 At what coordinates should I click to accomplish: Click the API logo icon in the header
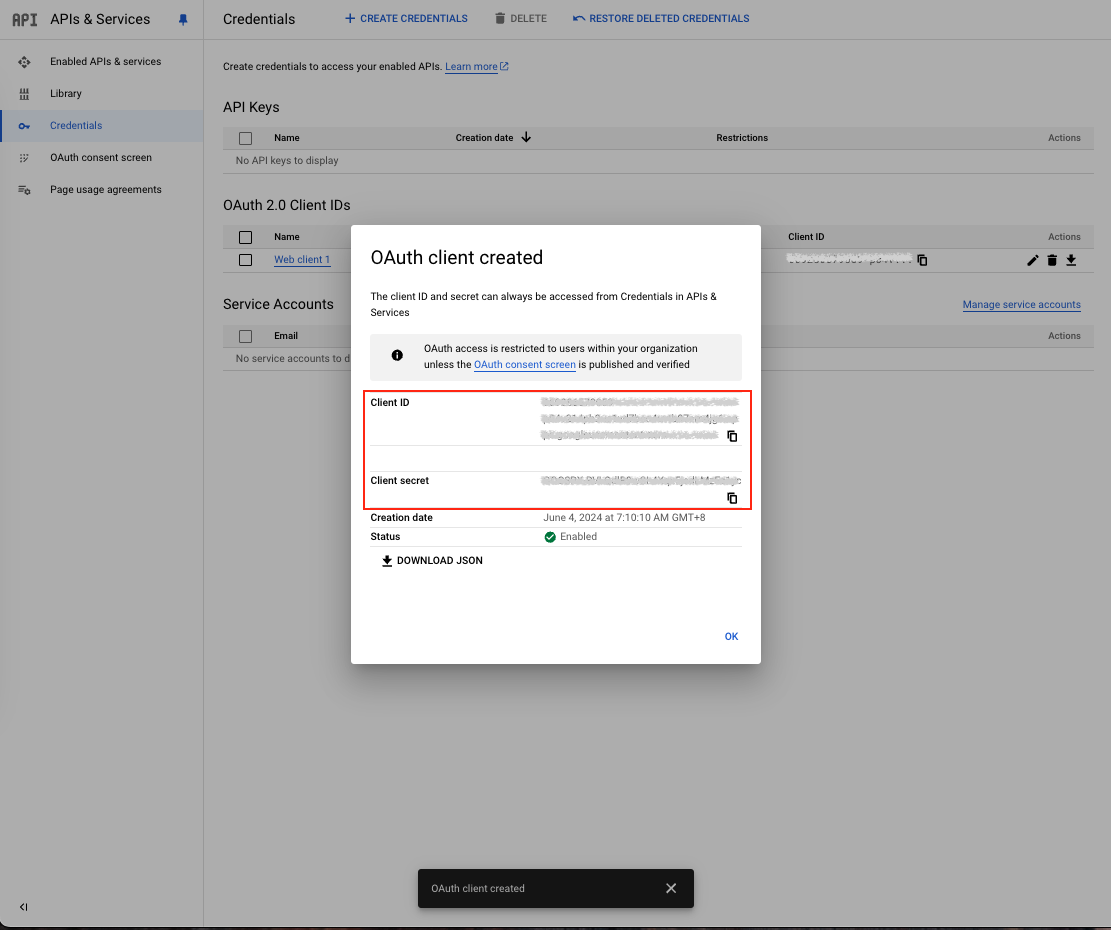tap(25, 19)
